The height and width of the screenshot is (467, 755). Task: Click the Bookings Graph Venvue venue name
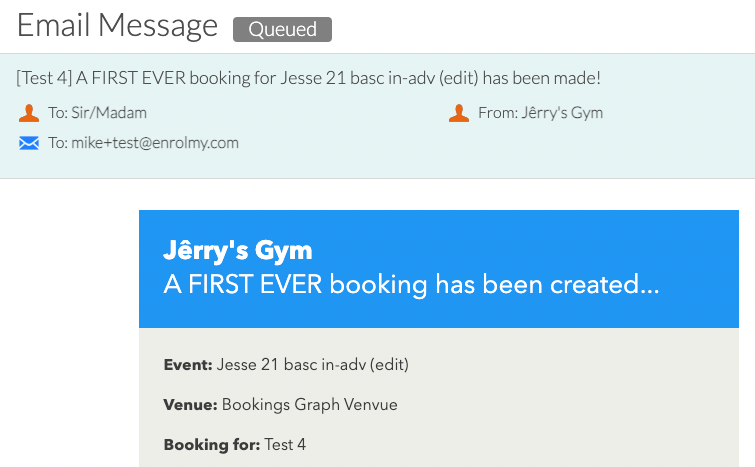(310, 404)
